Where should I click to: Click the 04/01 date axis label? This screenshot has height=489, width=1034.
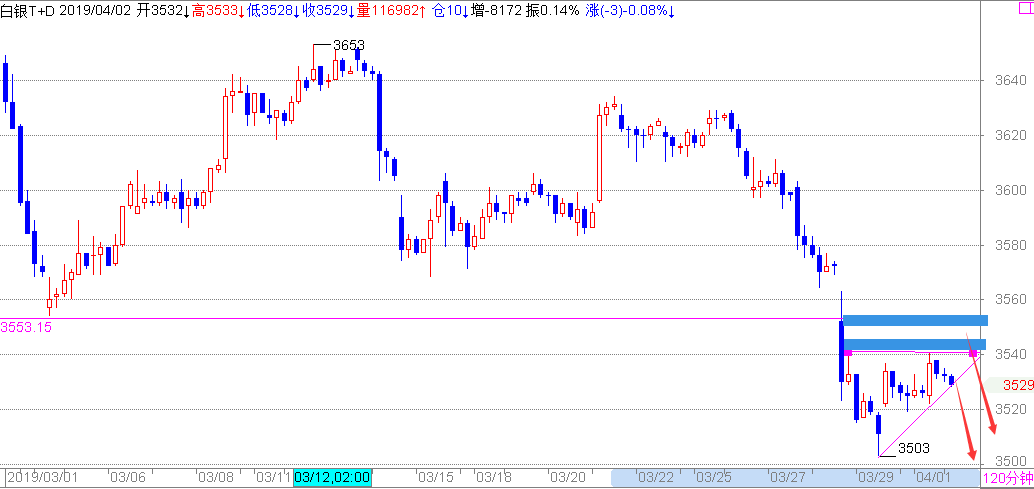(x=935, y=477)
